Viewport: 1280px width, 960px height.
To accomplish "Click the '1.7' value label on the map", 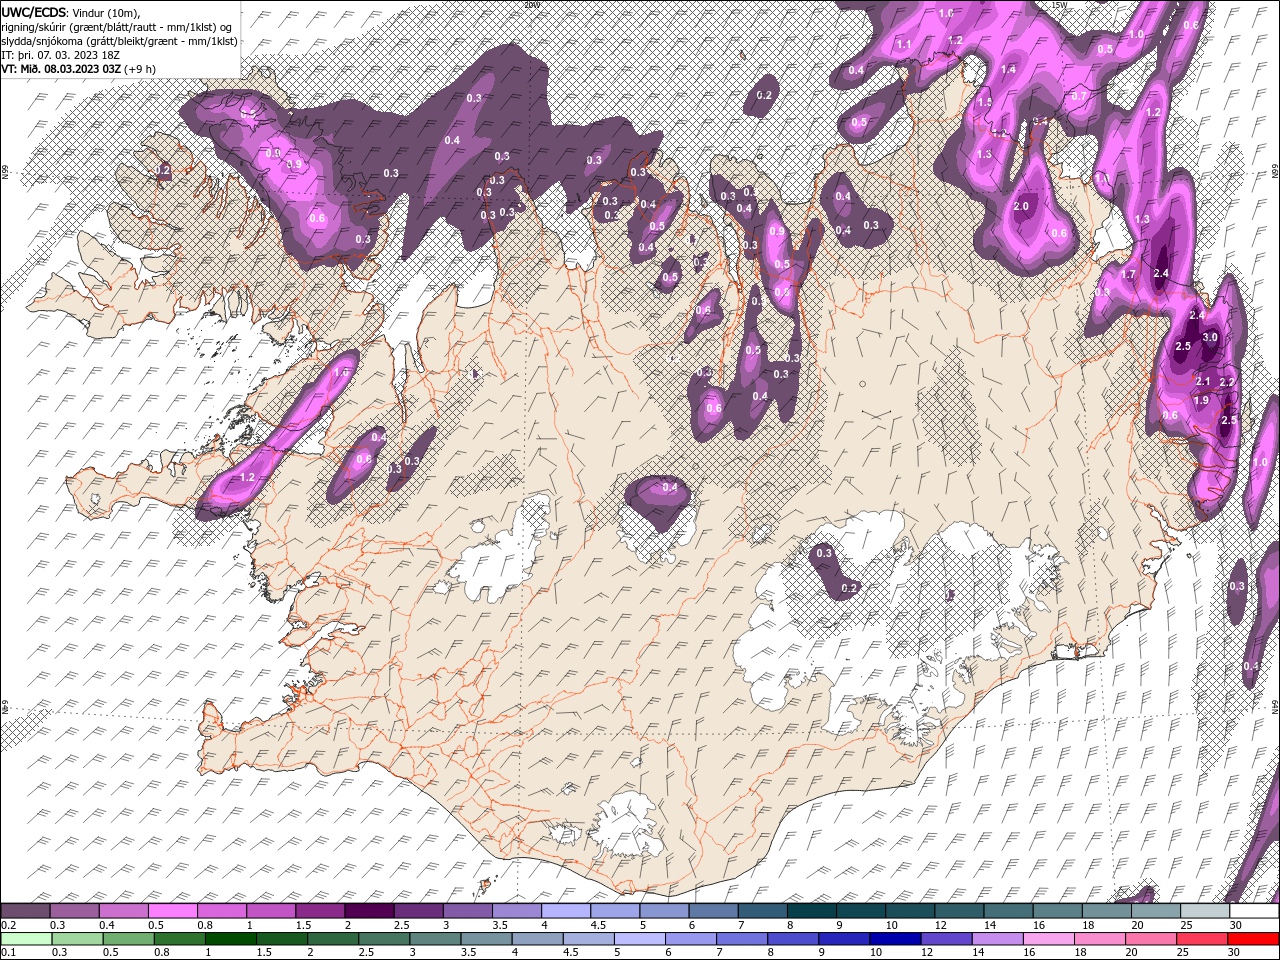I will pyautogui.click(x=1129, y=274).
